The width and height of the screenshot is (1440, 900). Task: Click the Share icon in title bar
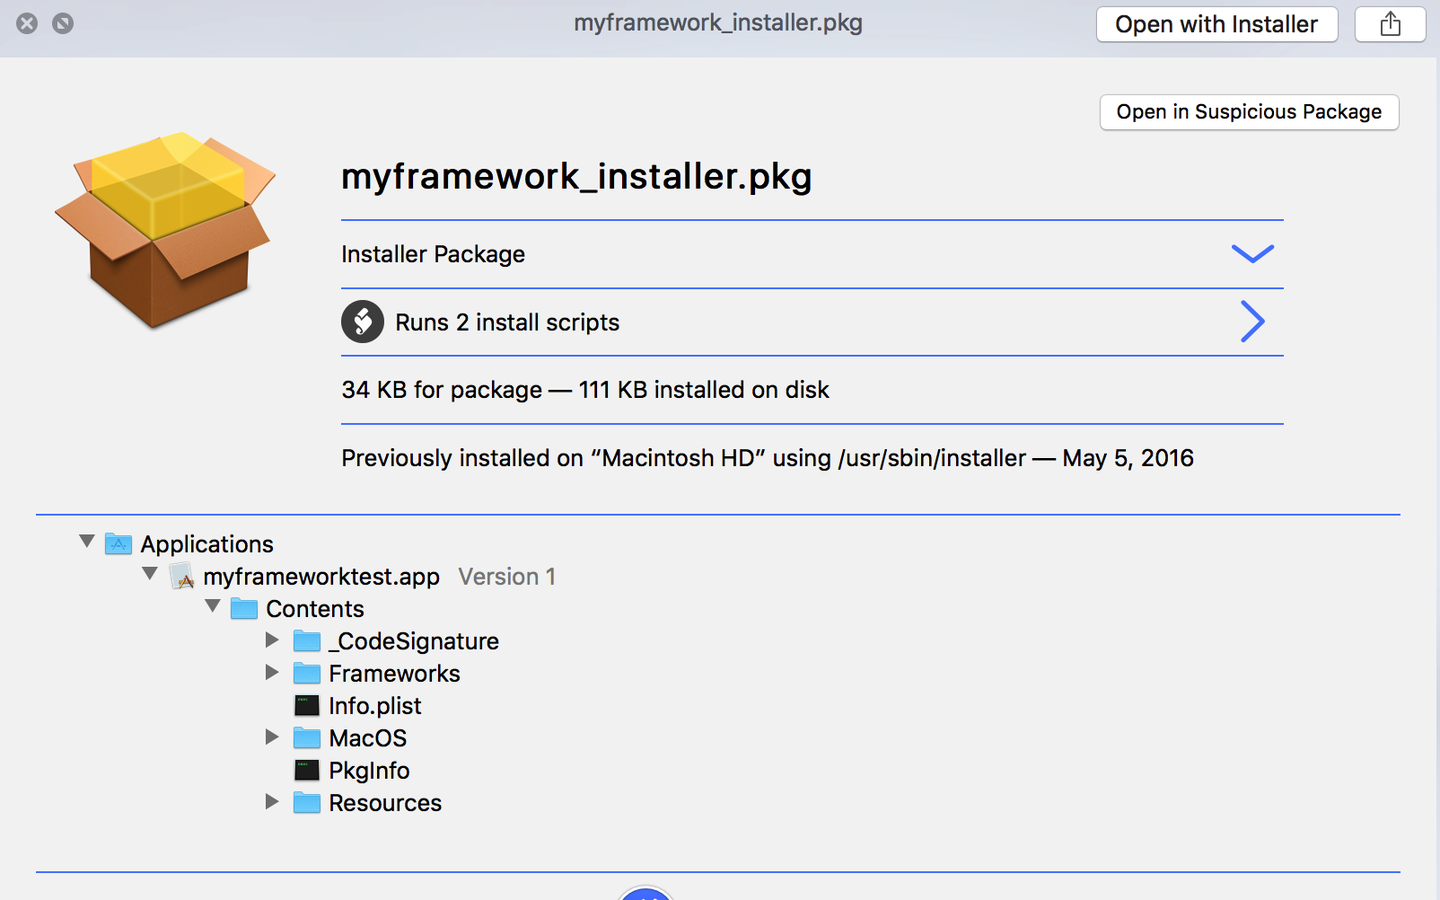[x=1390, y=24]
